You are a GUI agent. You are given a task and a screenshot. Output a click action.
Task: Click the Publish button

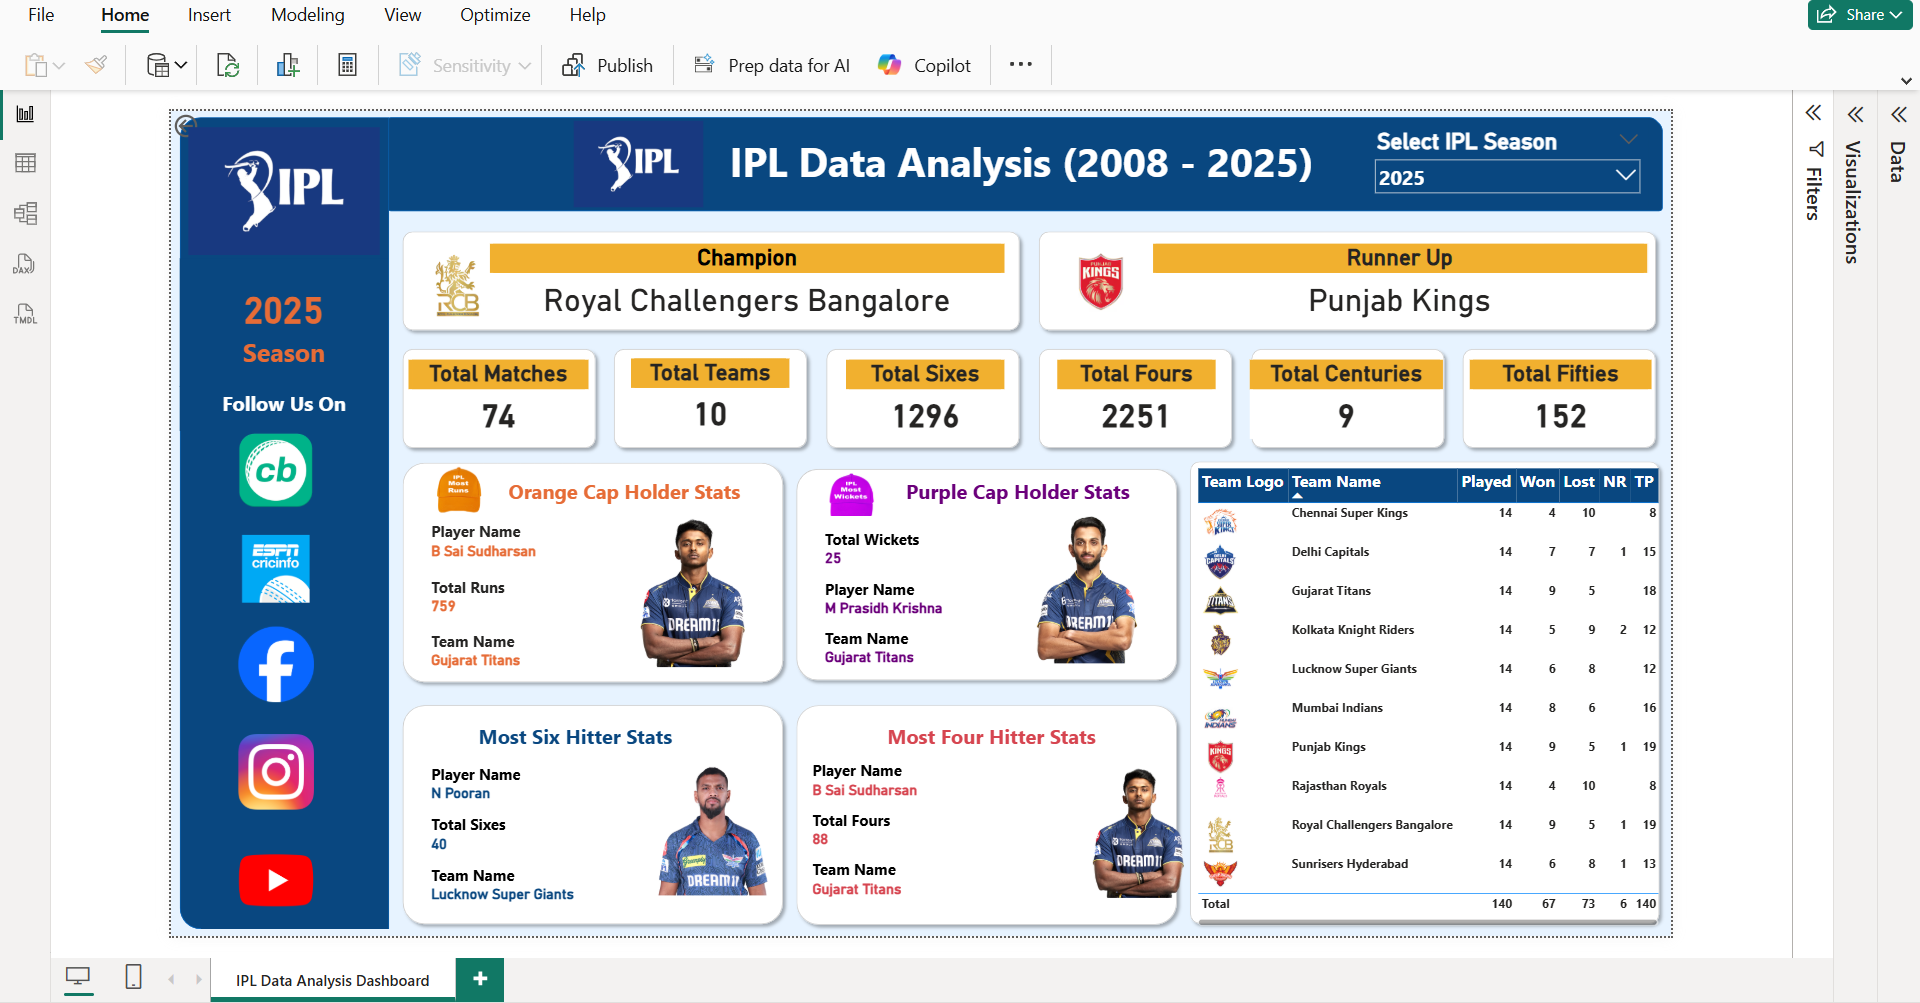tap(608, 65)
